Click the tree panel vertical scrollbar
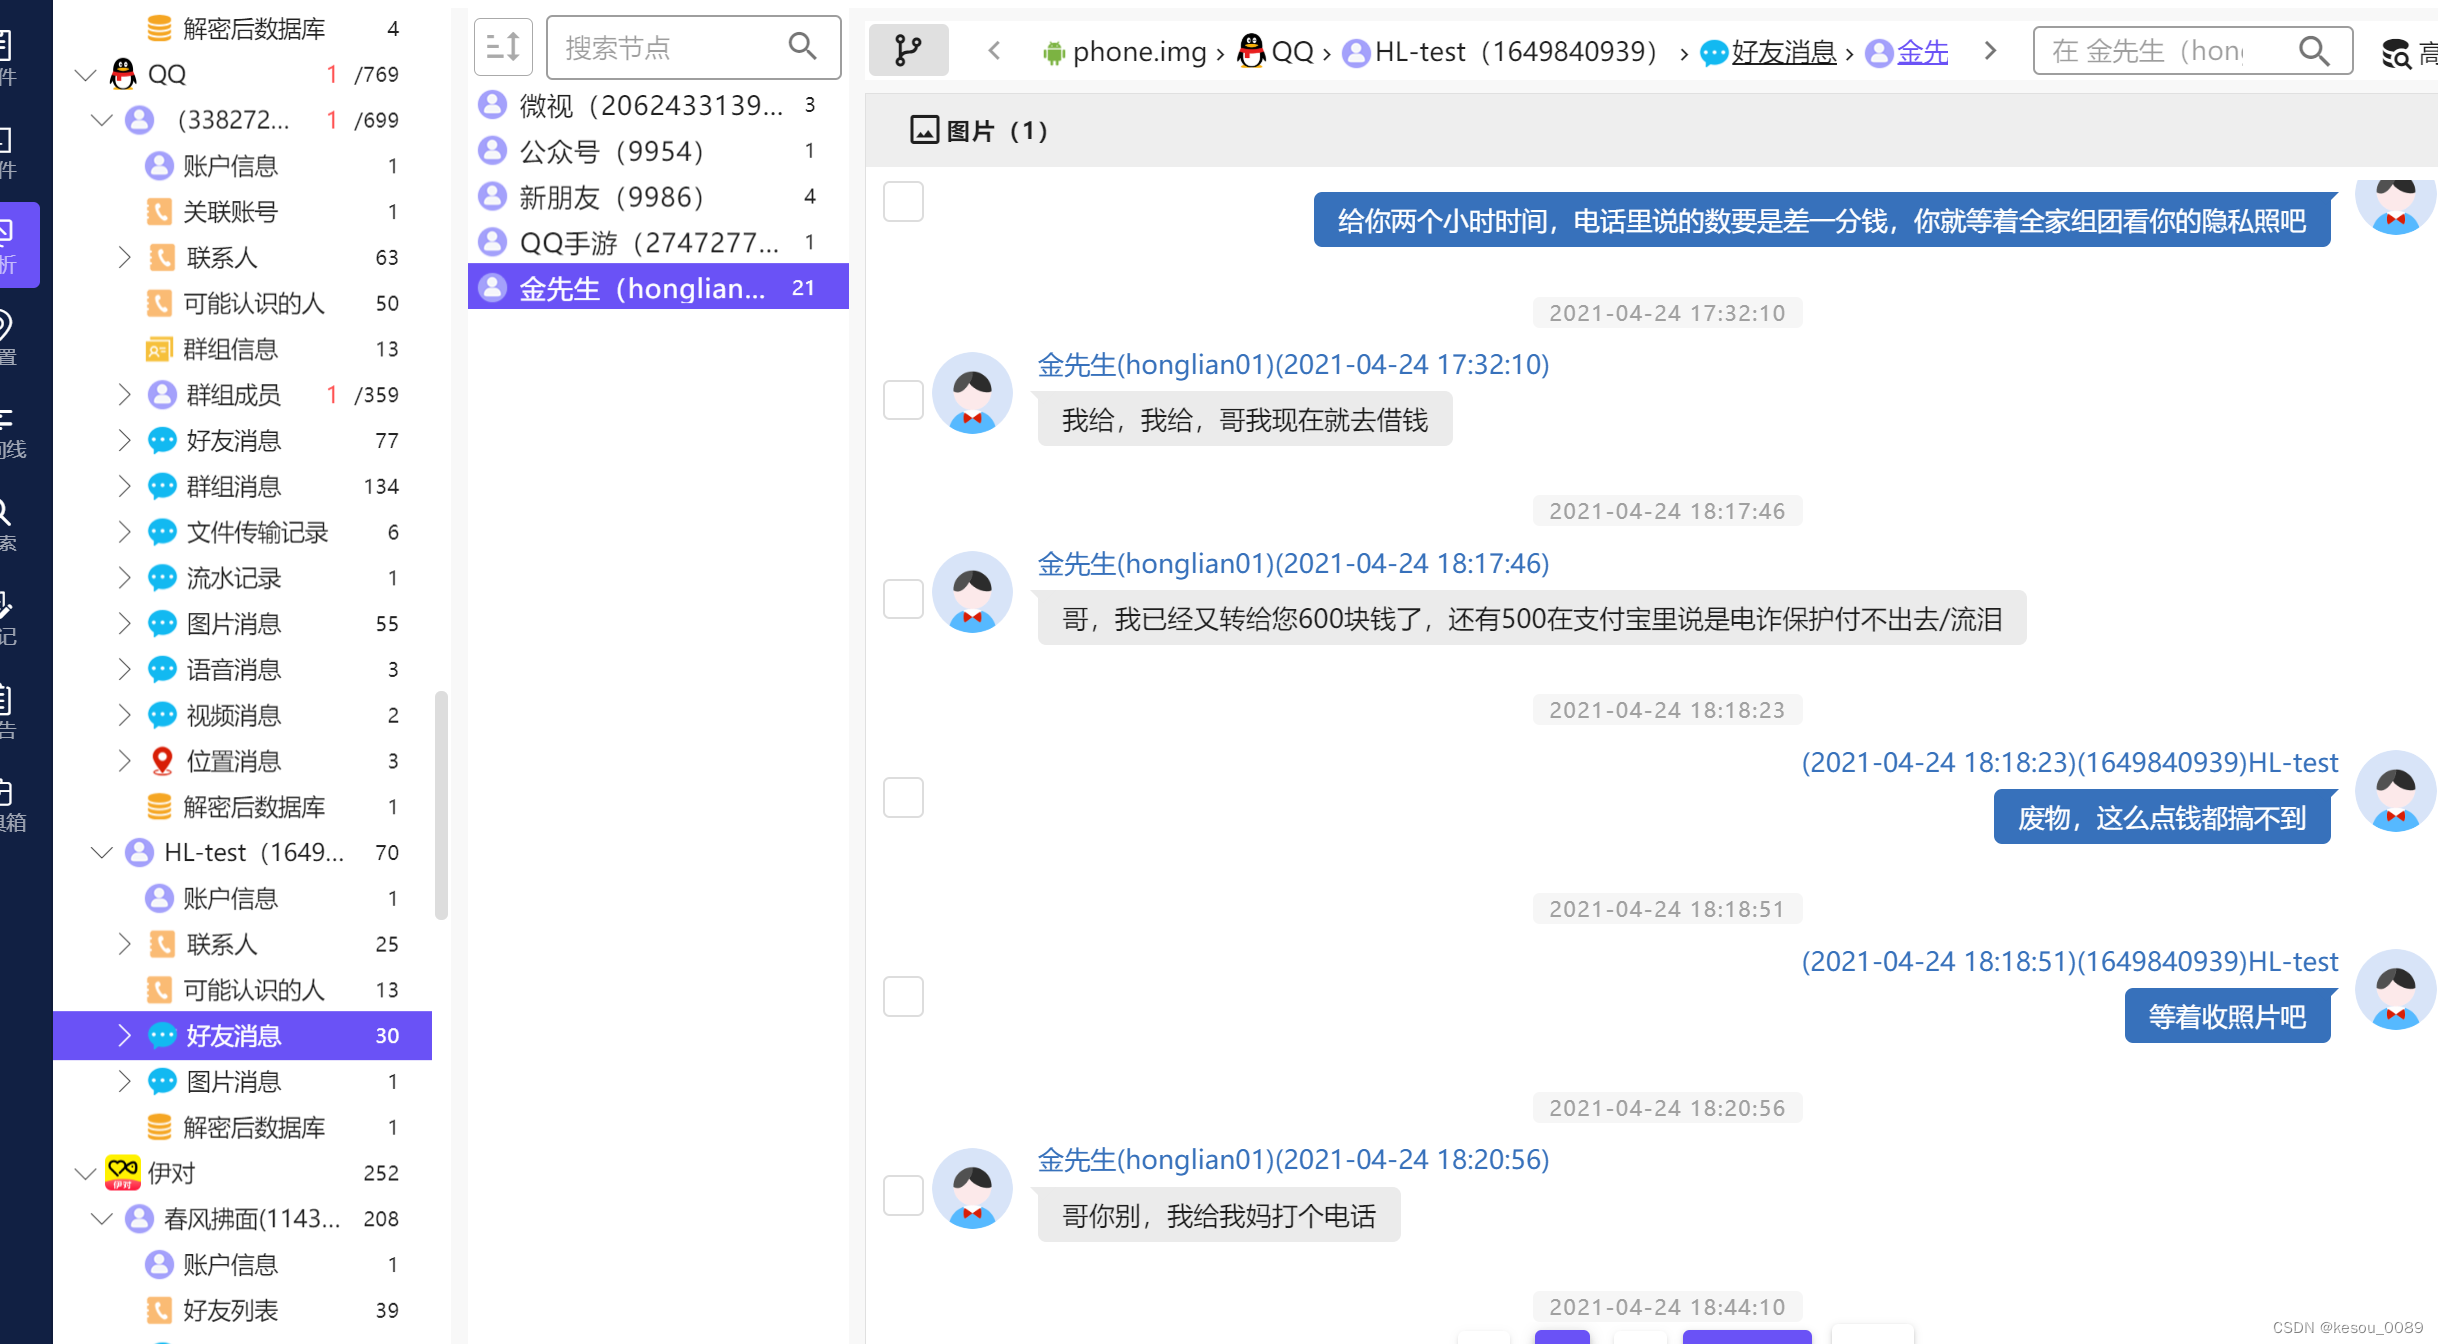The image size is (2438, 1344). pos(441,803)
